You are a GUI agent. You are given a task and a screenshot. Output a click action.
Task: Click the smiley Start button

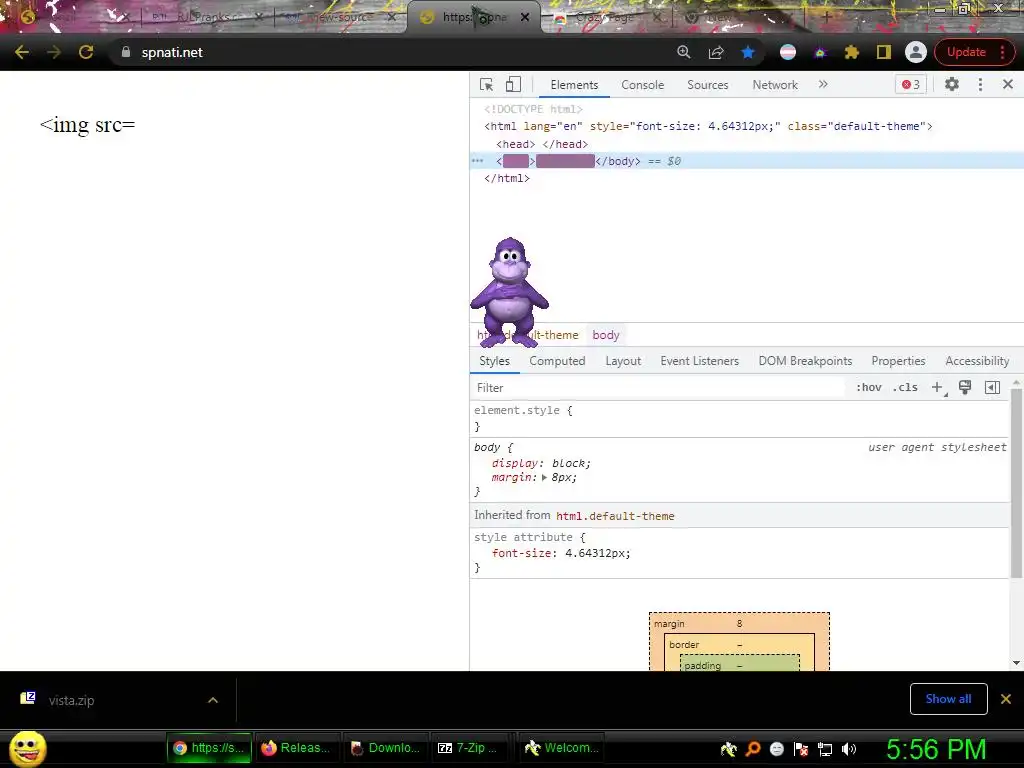tap(28, 748)
